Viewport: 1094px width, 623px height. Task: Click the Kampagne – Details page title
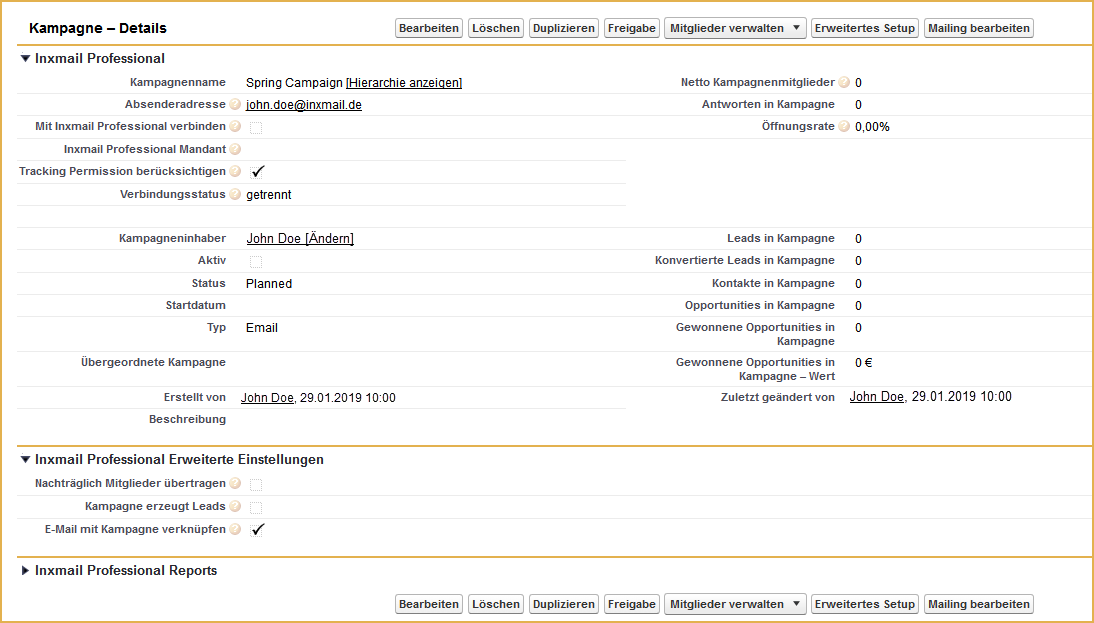coord(98,28)
